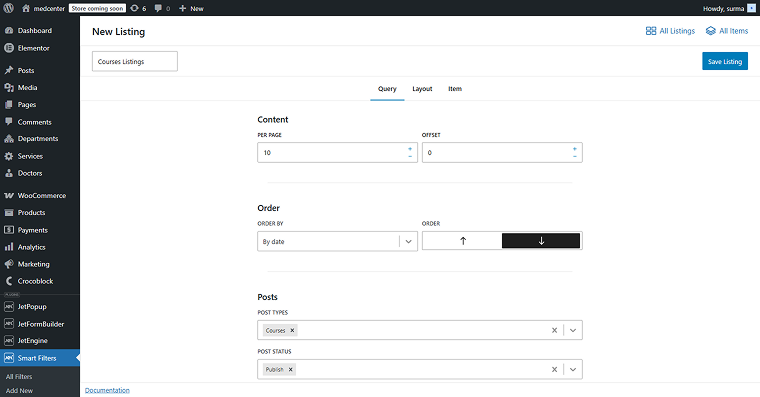
Task: Open the medcenter site home icon
Action: coord(26,8)
